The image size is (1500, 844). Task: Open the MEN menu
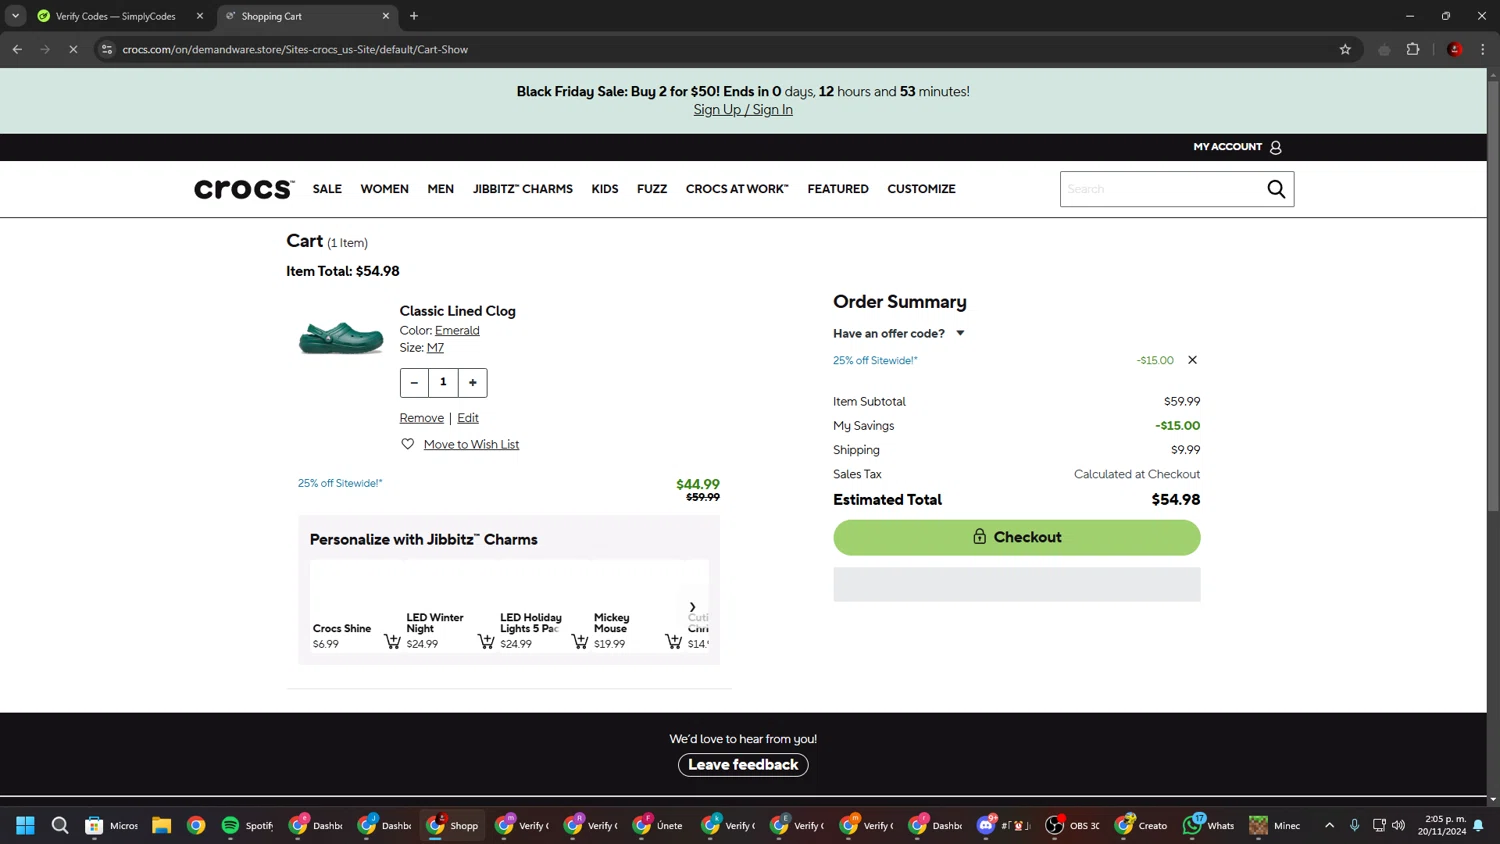440,189
